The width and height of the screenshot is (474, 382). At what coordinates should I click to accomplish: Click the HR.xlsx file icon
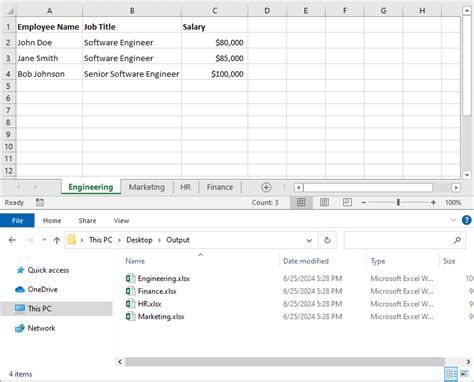[x=130, y=304]
